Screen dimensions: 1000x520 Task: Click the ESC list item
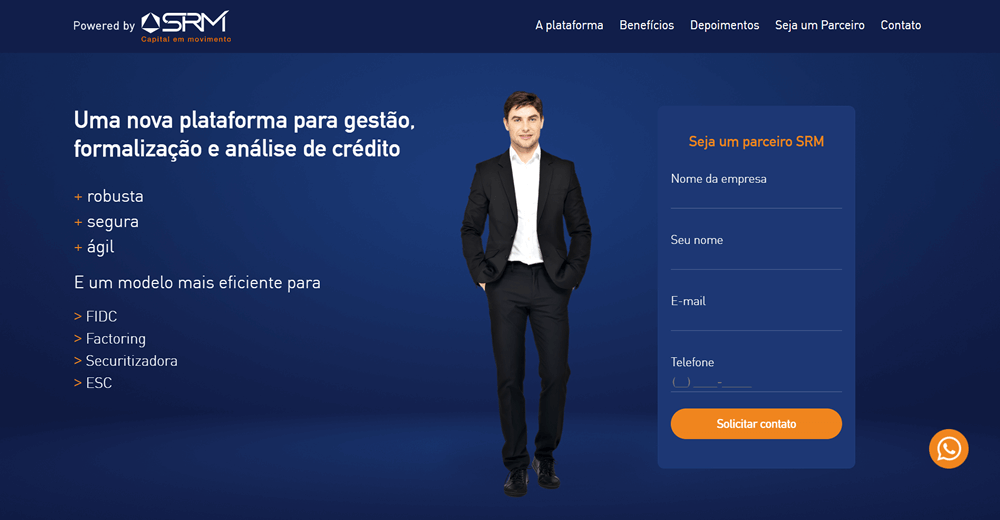[x=93, y=383]
